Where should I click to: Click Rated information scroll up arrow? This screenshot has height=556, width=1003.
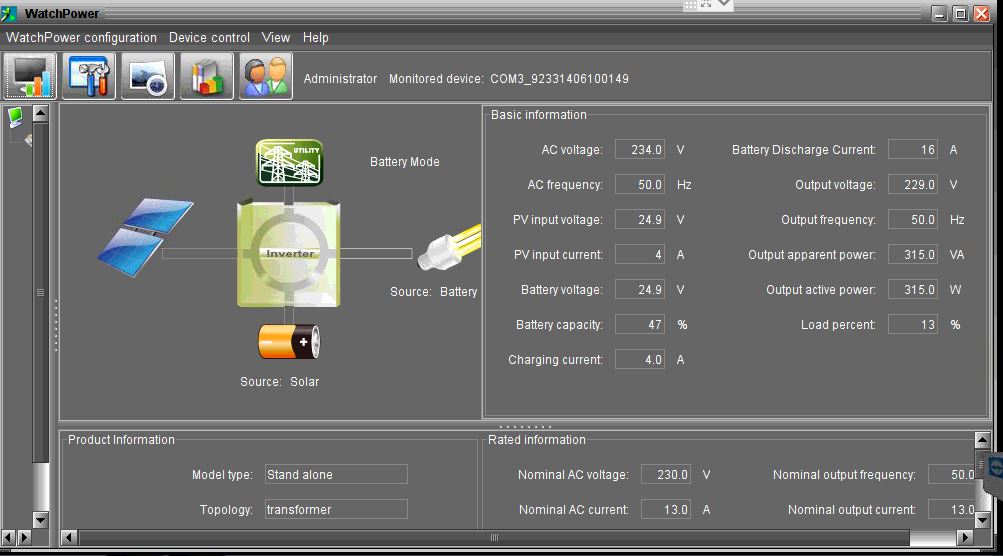coord(983,440)
